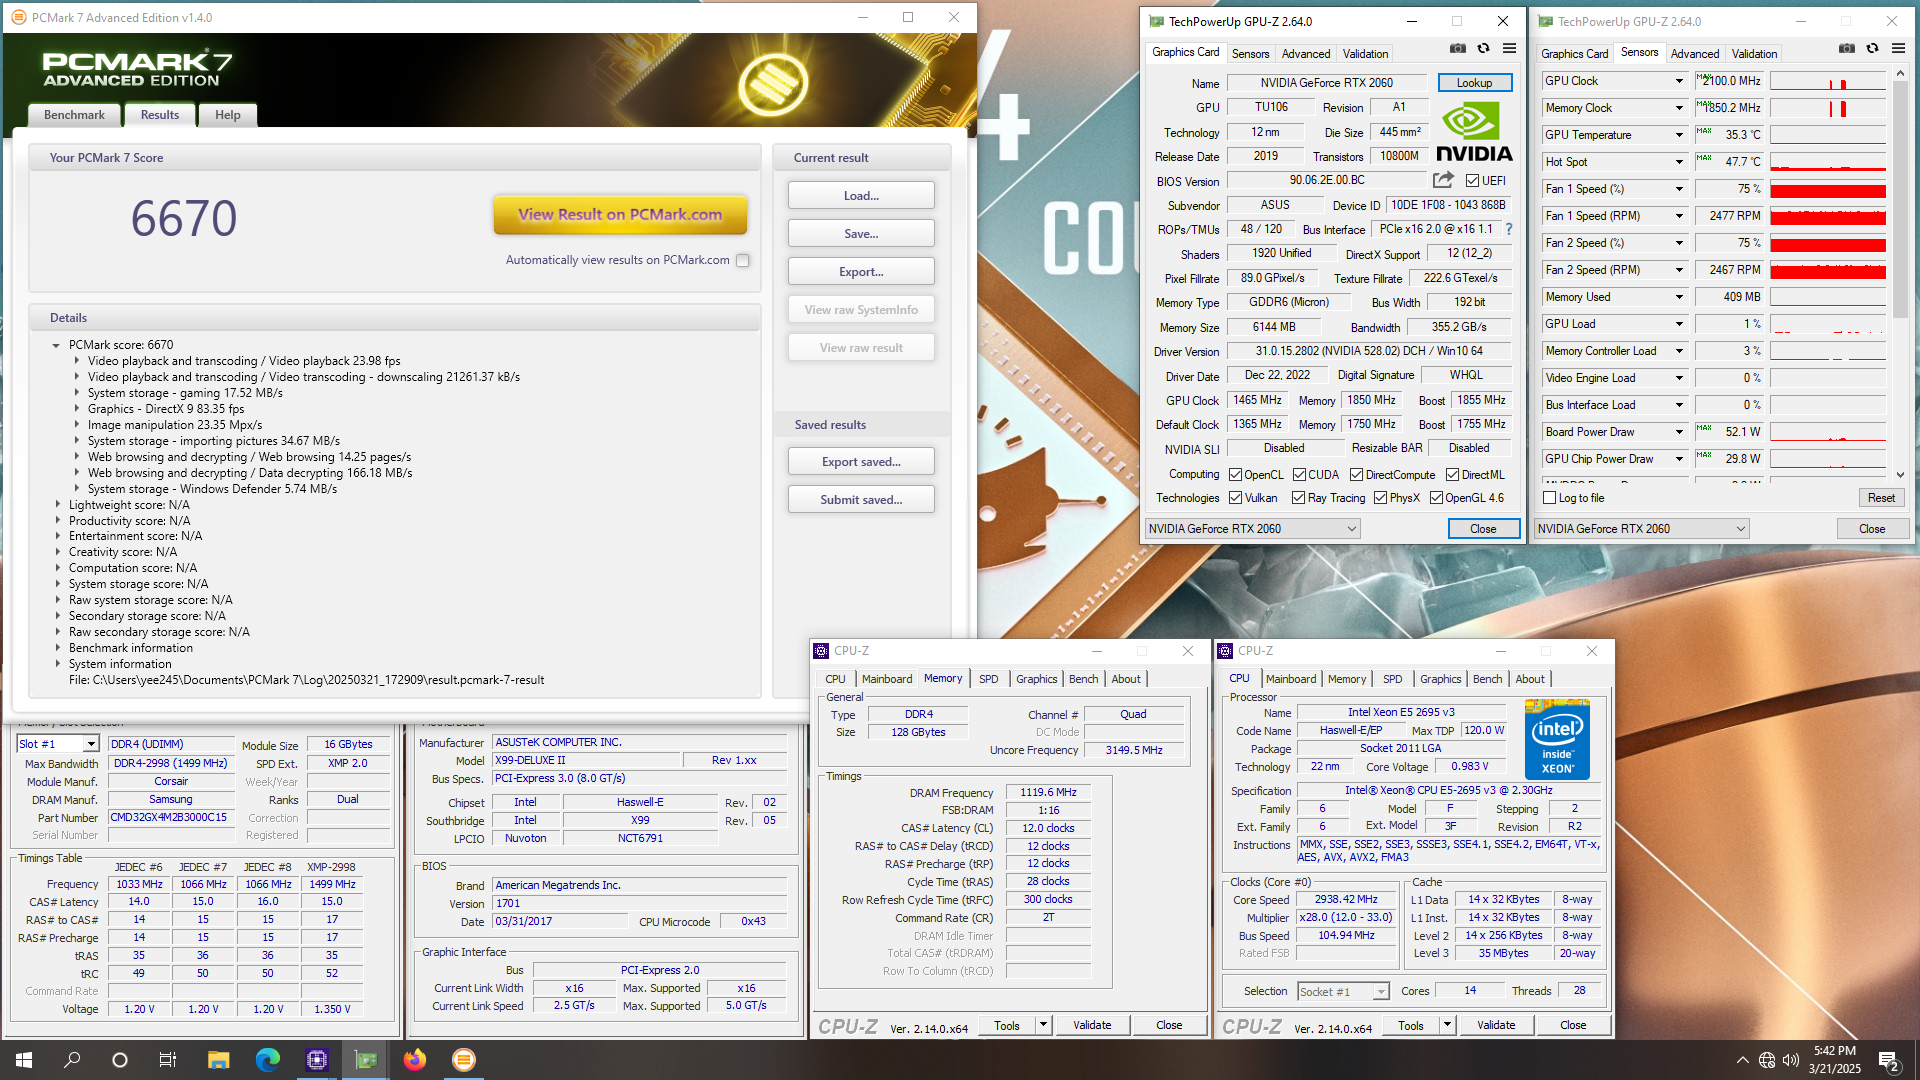Toggle automatically view results on PCMark.com
Screen dimensions: 1920x1080
[x=743, y=261]
